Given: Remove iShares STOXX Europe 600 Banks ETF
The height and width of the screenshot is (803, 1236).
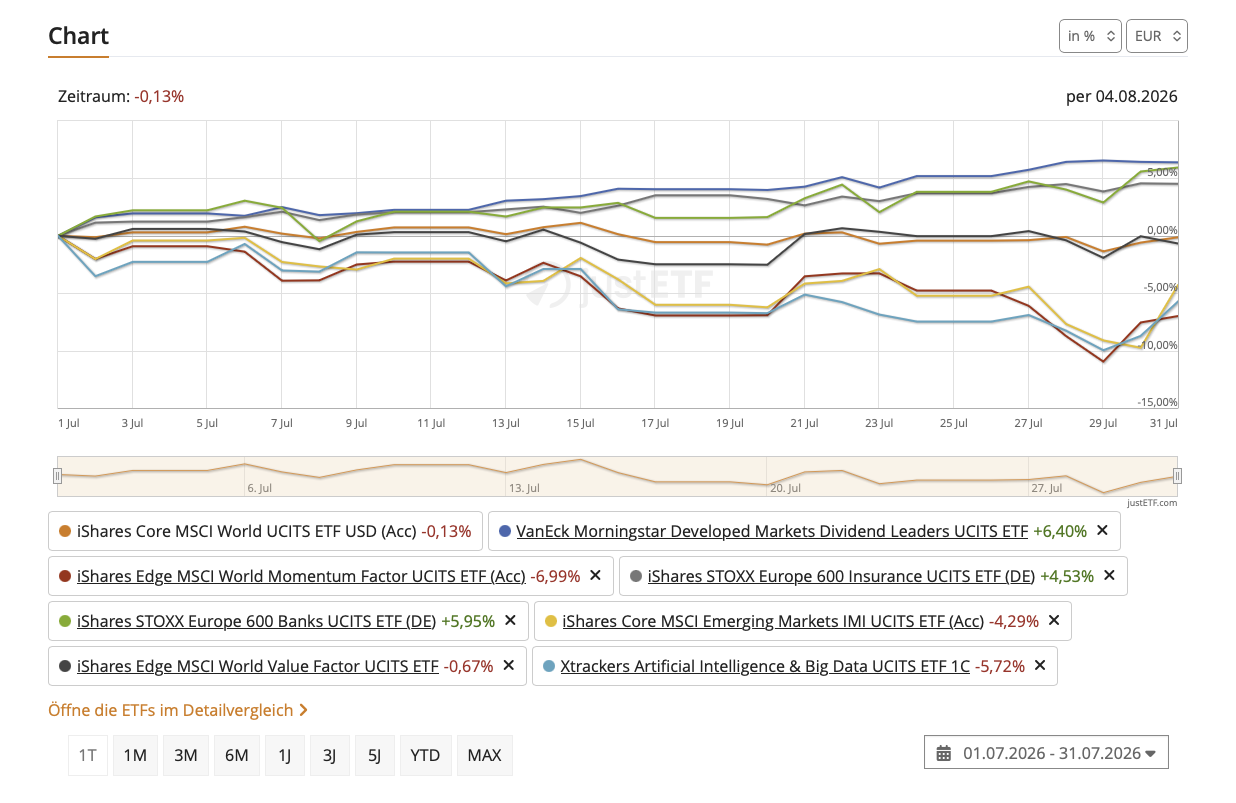Looking at the screenshot, I should point(510,621).
